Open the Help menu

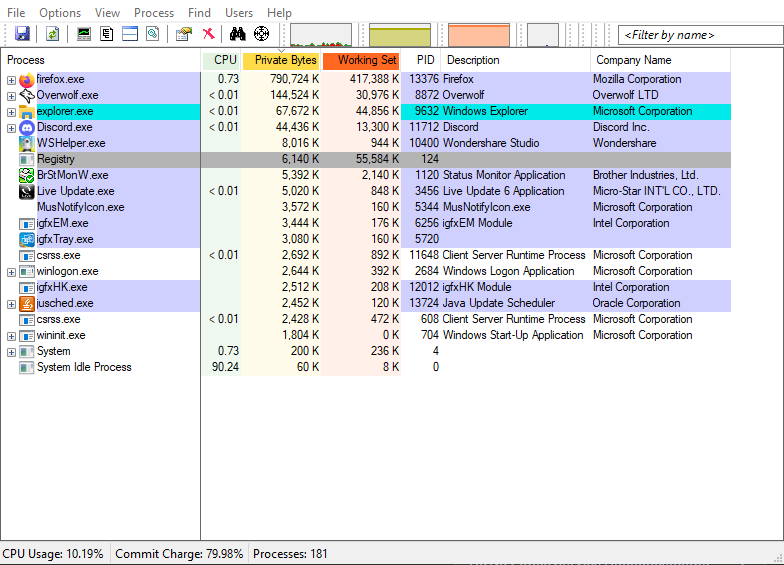[x=279, y=12]
